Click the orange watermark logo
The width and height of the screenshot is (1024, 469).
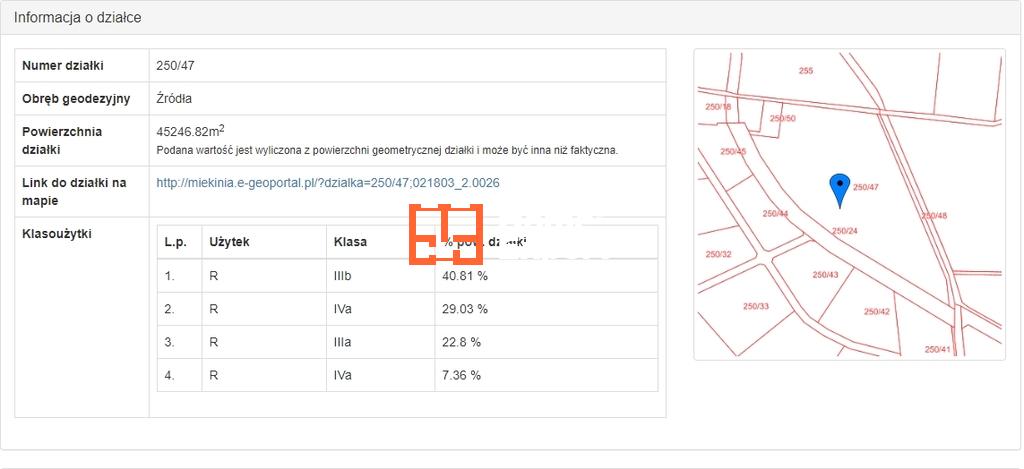(446, 235)
